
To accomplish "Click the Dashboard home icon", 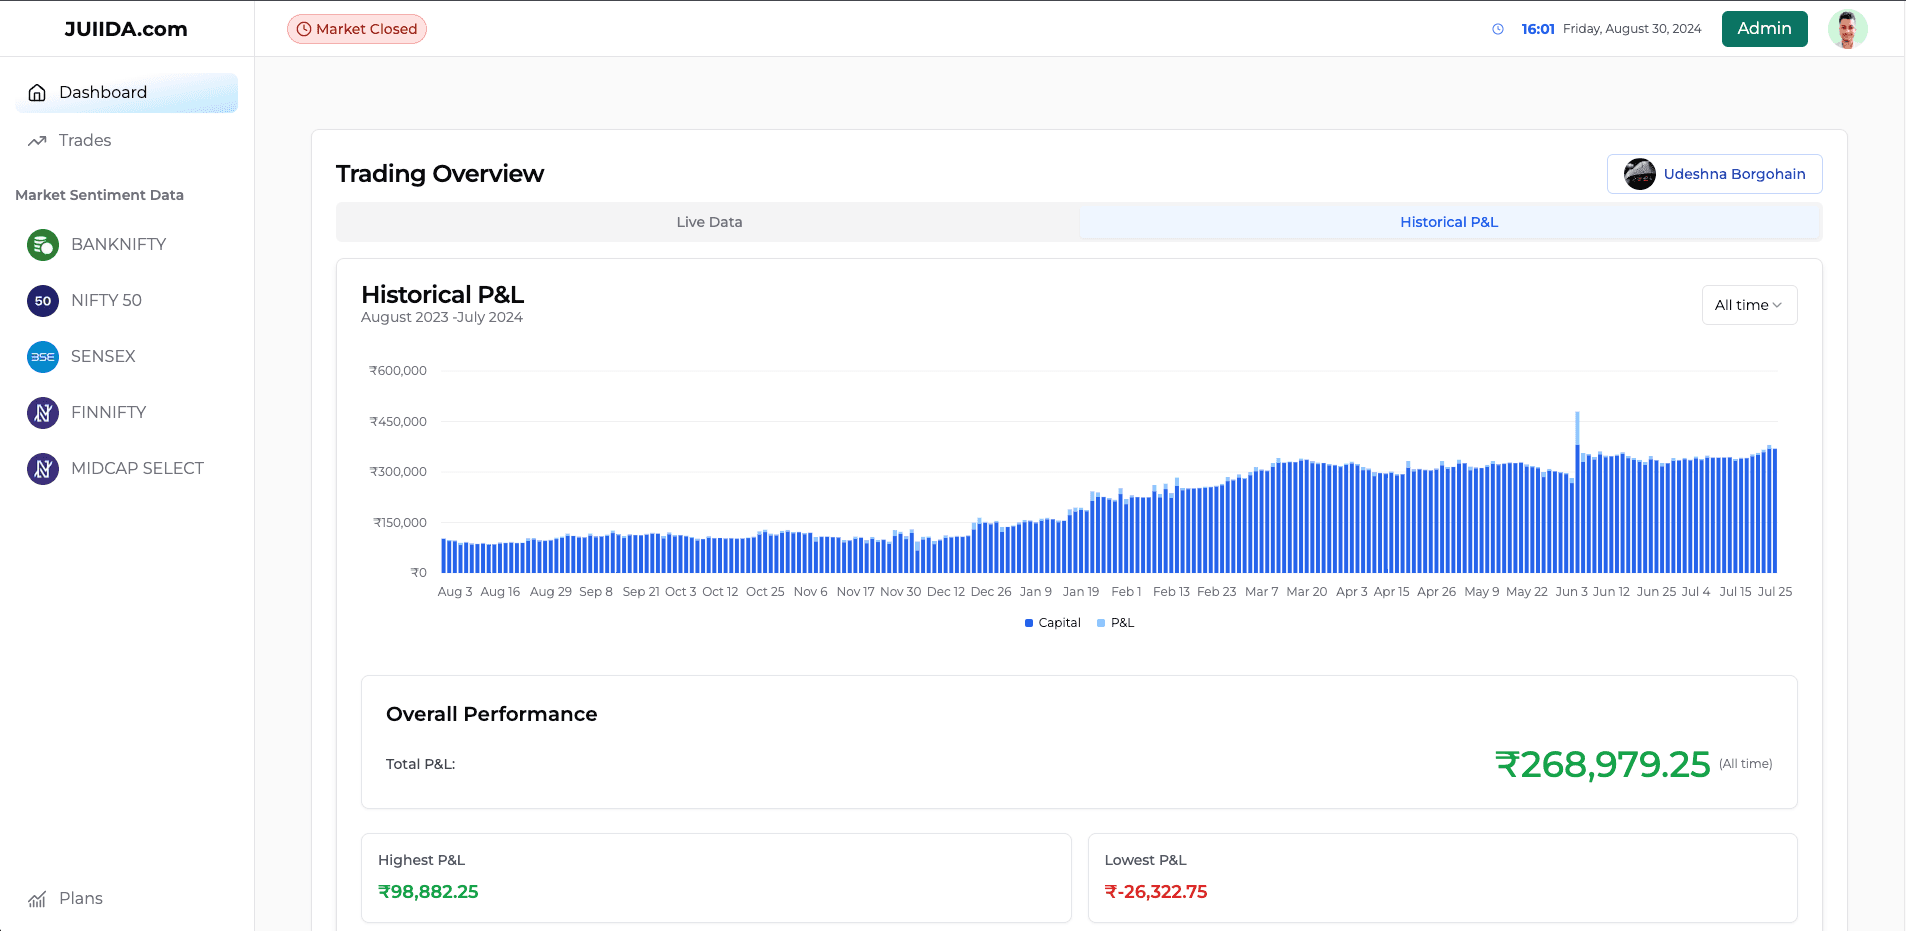I will click(37, 93).
